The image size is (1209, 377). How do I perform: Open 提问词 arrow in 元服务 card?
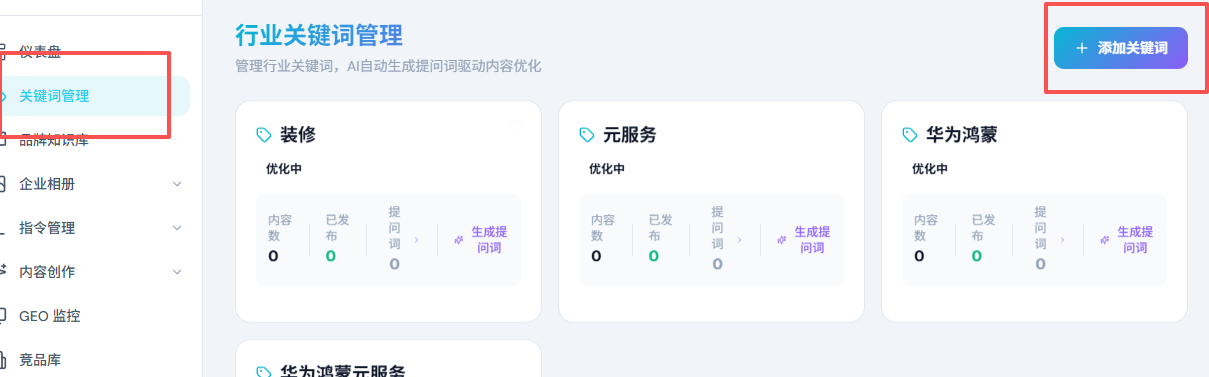pos(740,240)
